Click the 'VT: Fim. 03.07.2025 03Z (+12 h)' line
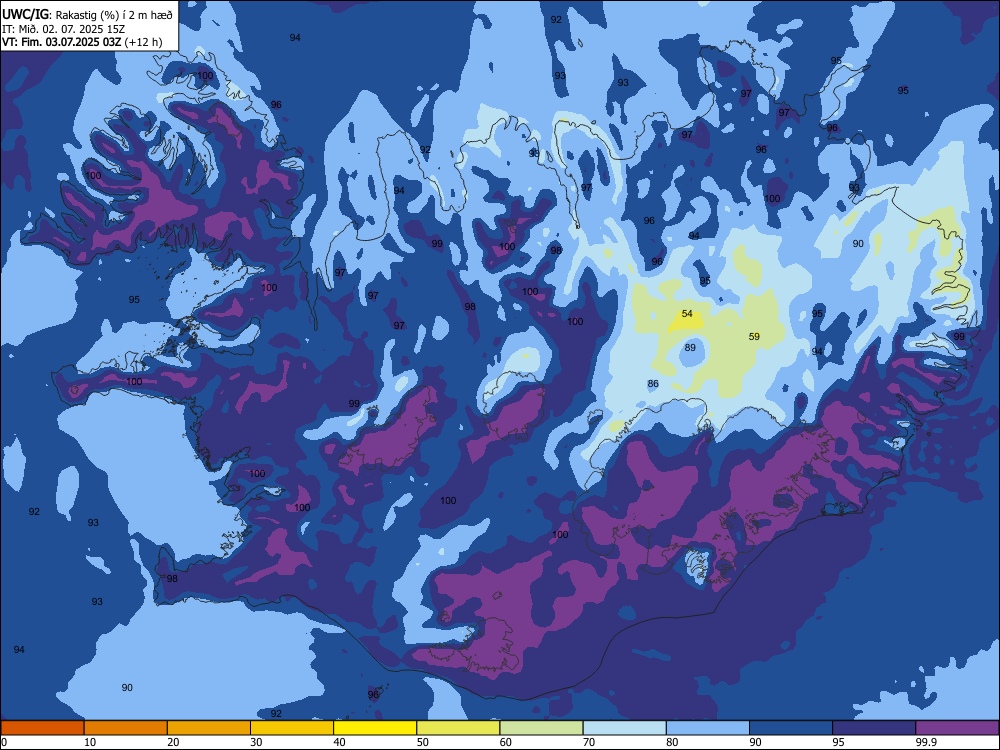This screenshot has height=750, width=1000. tap(82, 42)
